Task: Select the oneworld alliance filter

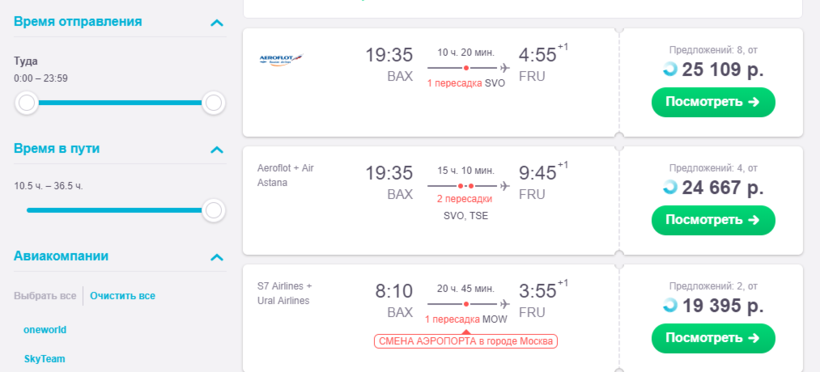Action: (45, 330)
